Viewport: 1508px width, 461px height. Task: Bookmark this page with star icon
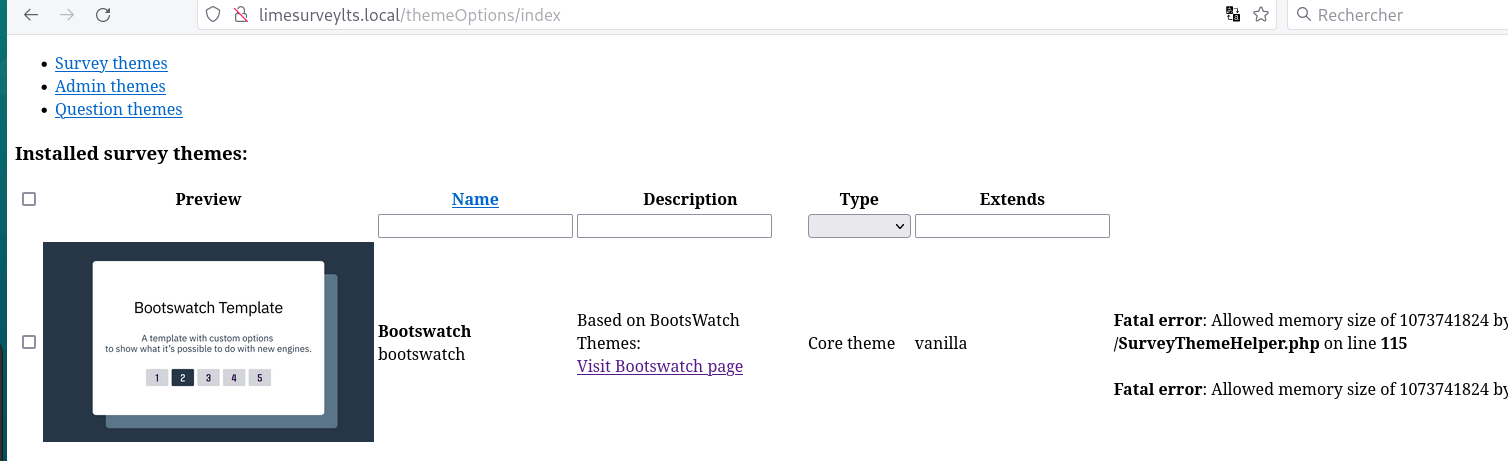1261,15
